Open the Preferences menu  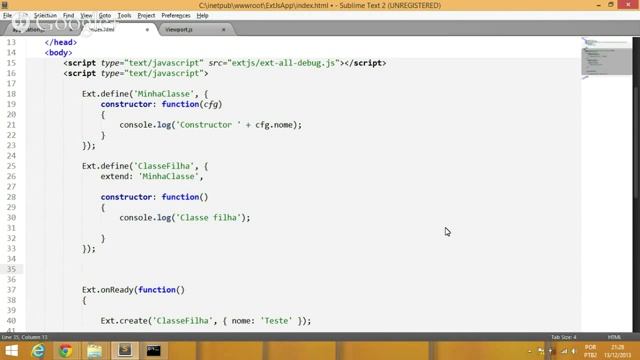[x=176, y=16]
